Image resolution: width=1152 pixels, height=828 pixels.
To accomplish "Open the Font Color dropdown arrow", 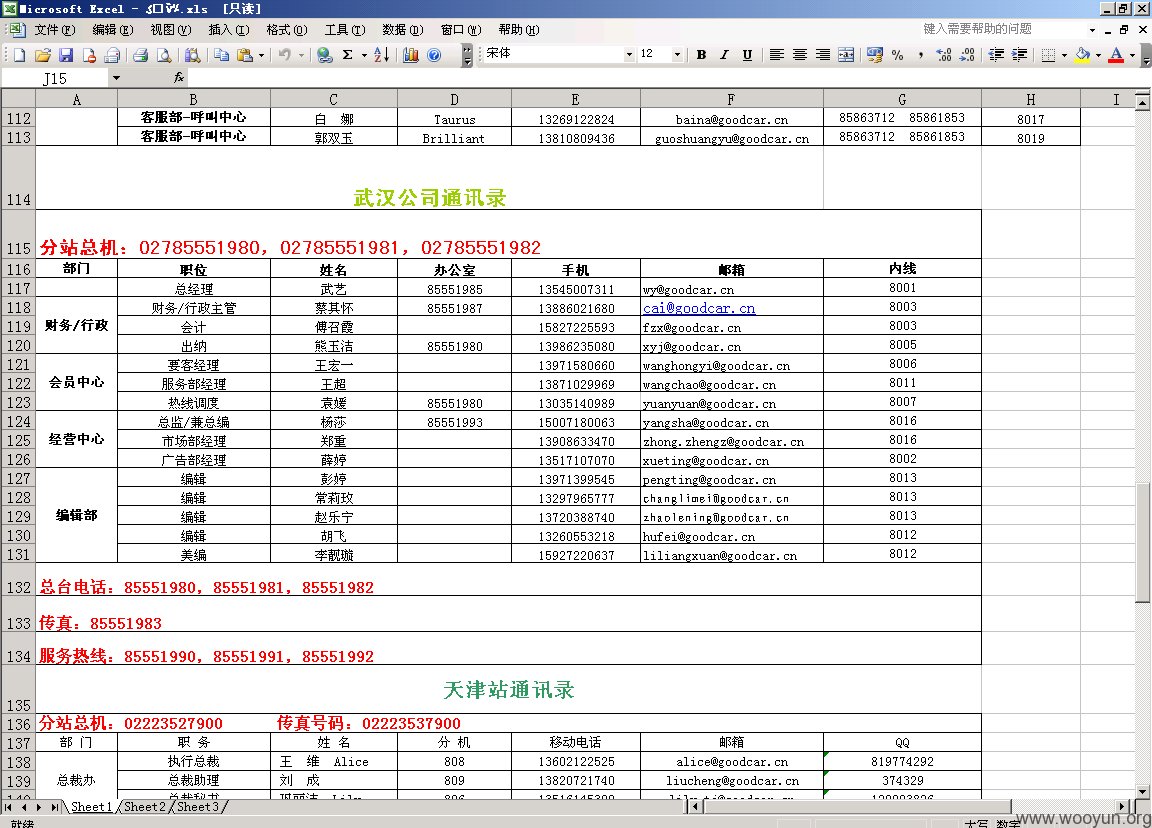I will point(1132,55).
